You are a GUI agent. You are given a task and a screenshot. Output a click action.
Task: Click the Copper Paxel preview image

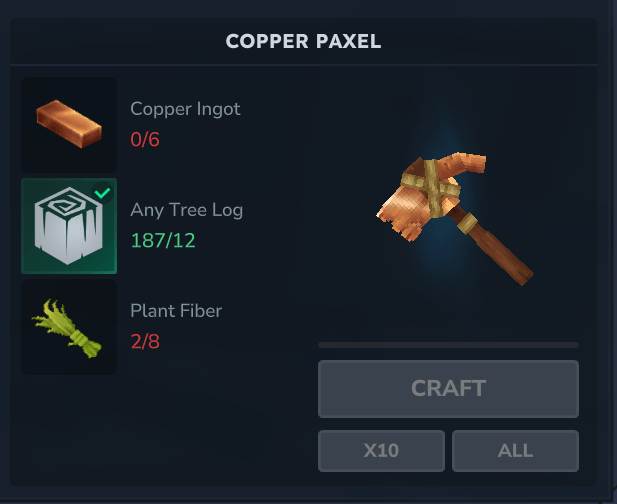tap(454, 218)
